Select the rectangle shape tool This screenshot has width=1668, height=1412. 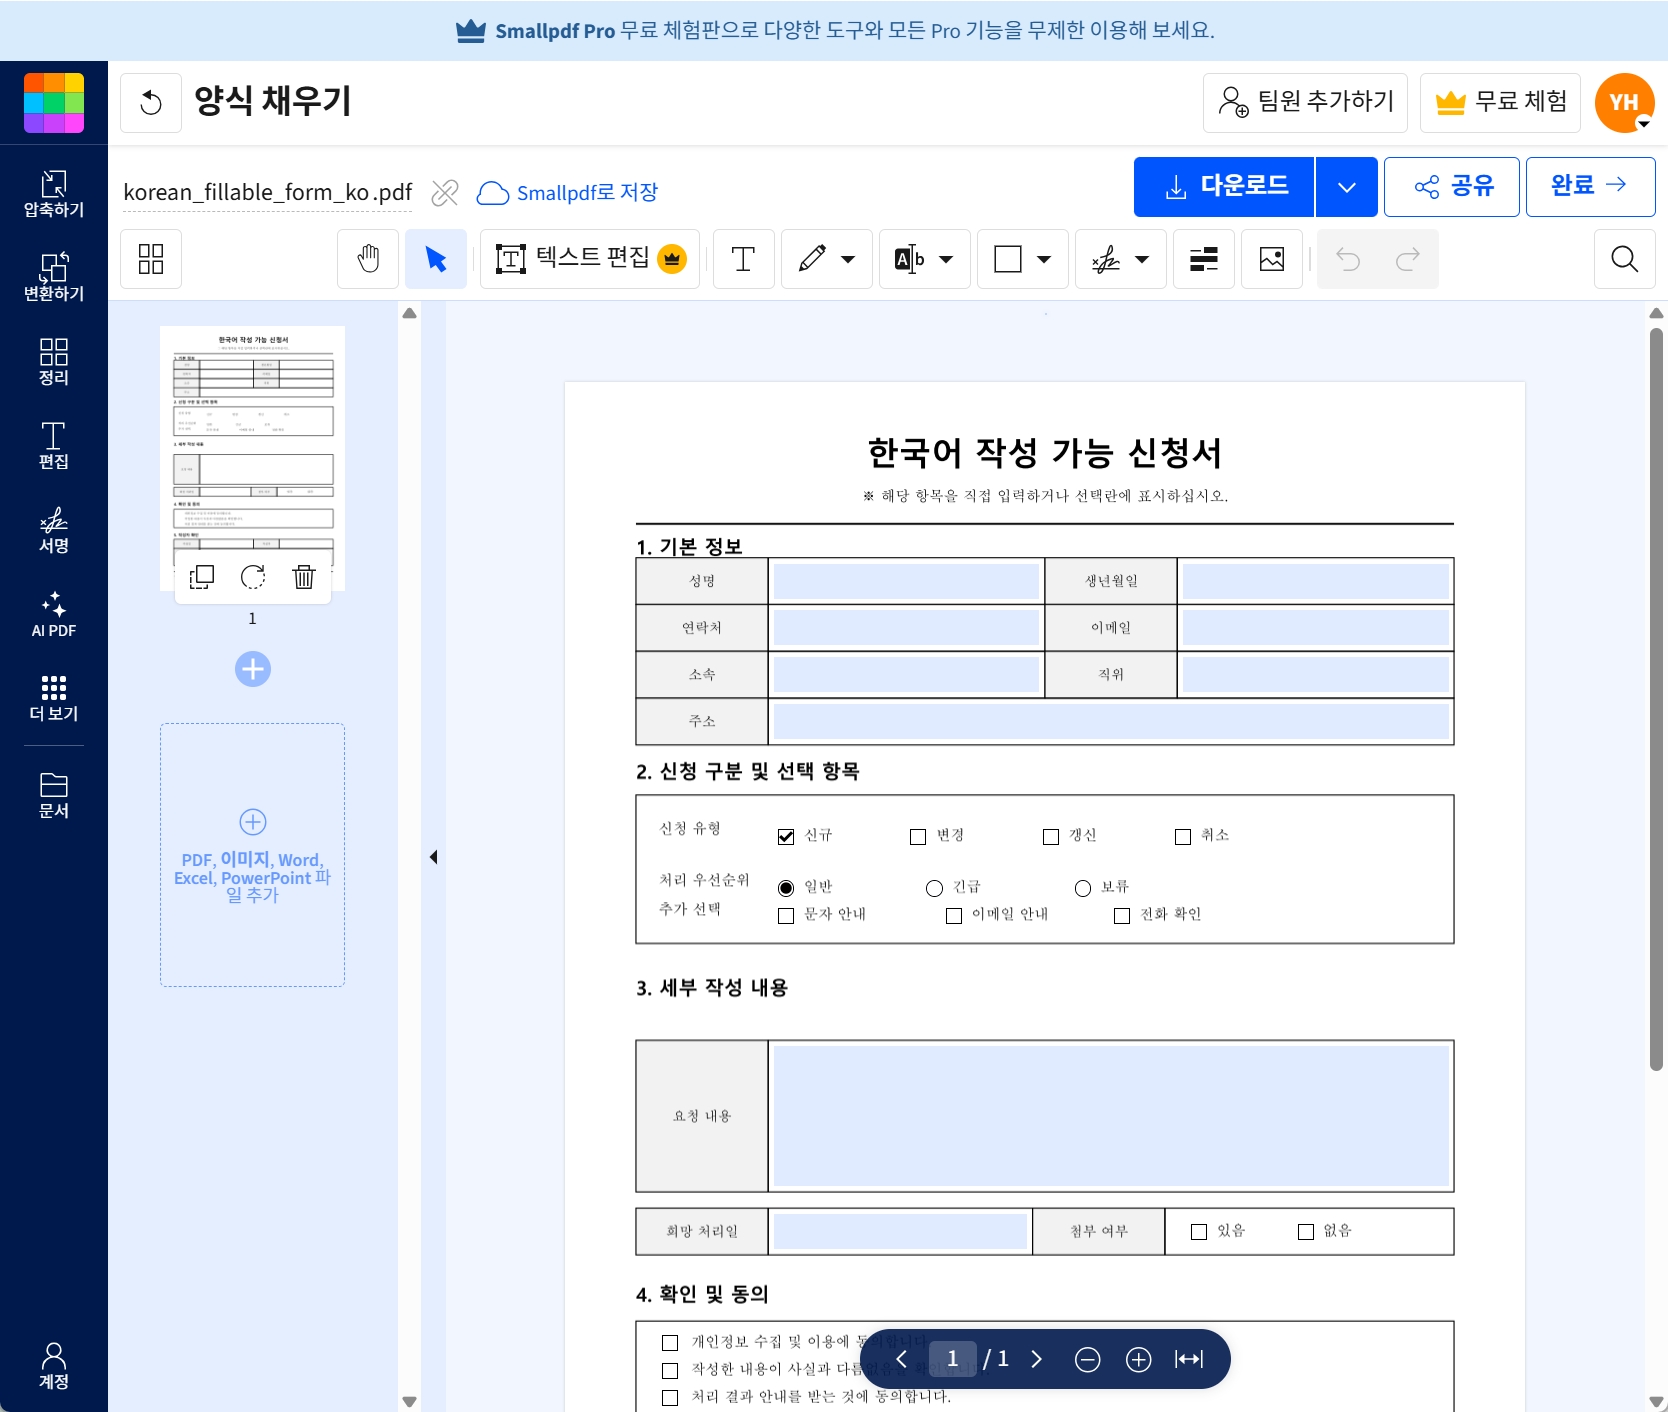(1008, 259)
